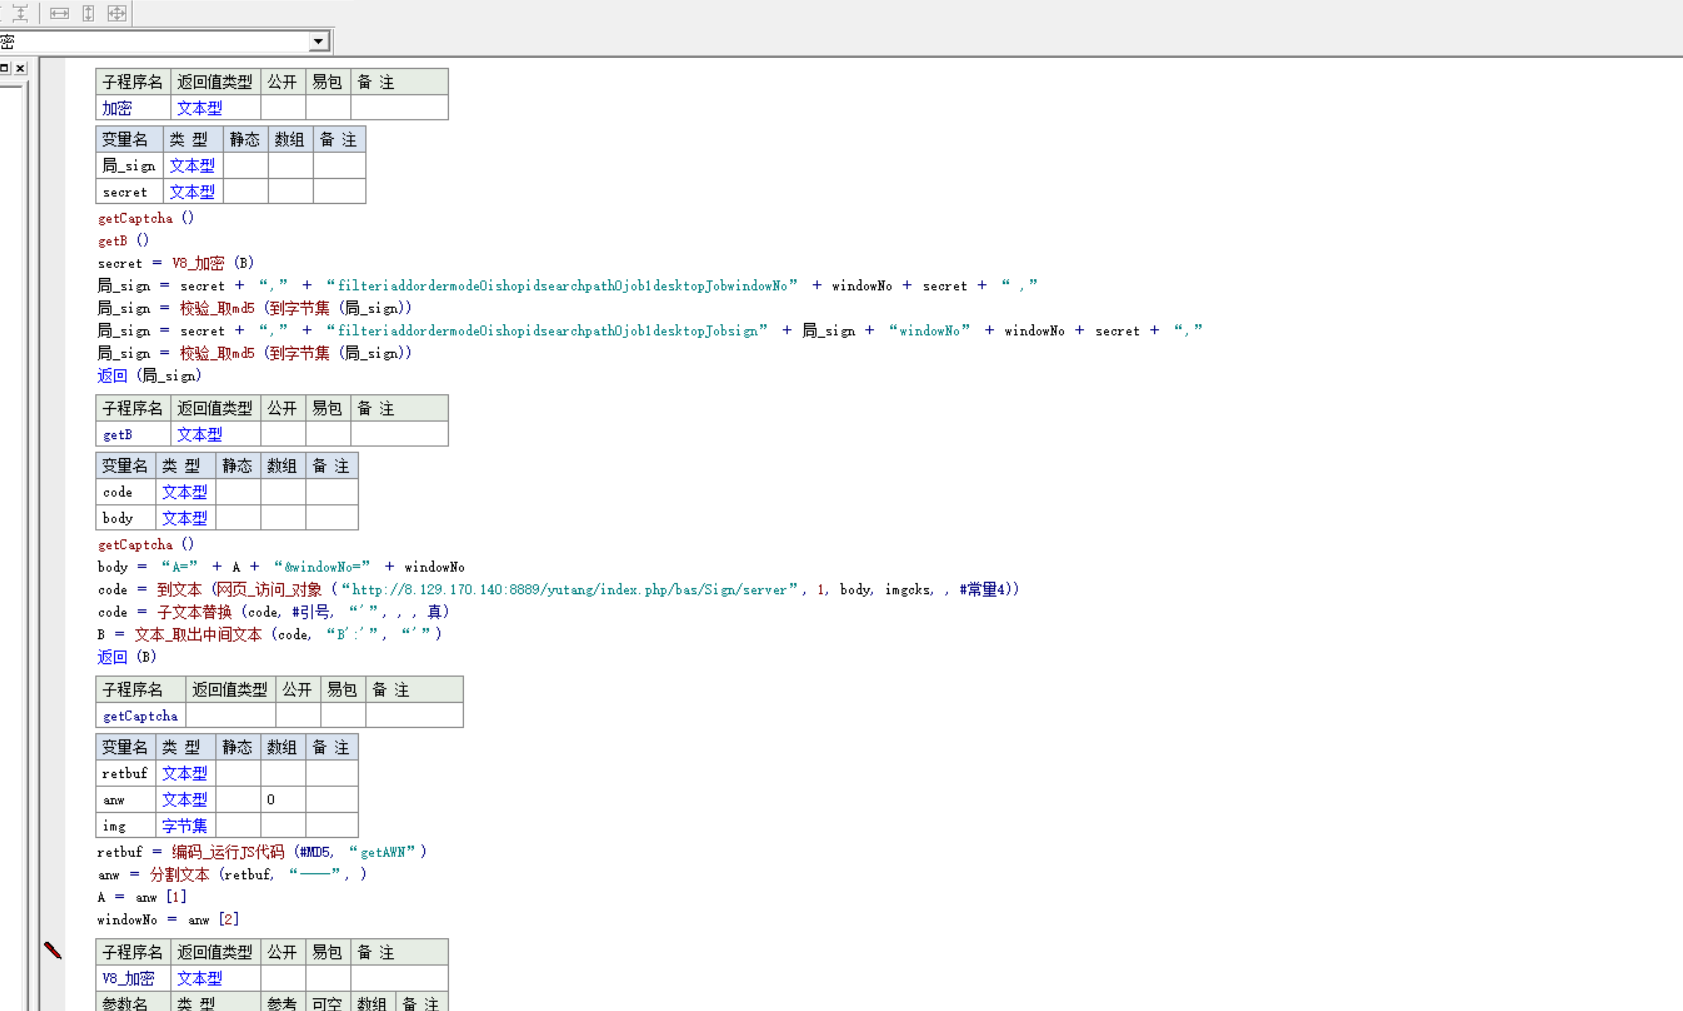Click the URL string http://8.129.170.140:8889
1683x1011 pixels.
(x=570, y=590)
